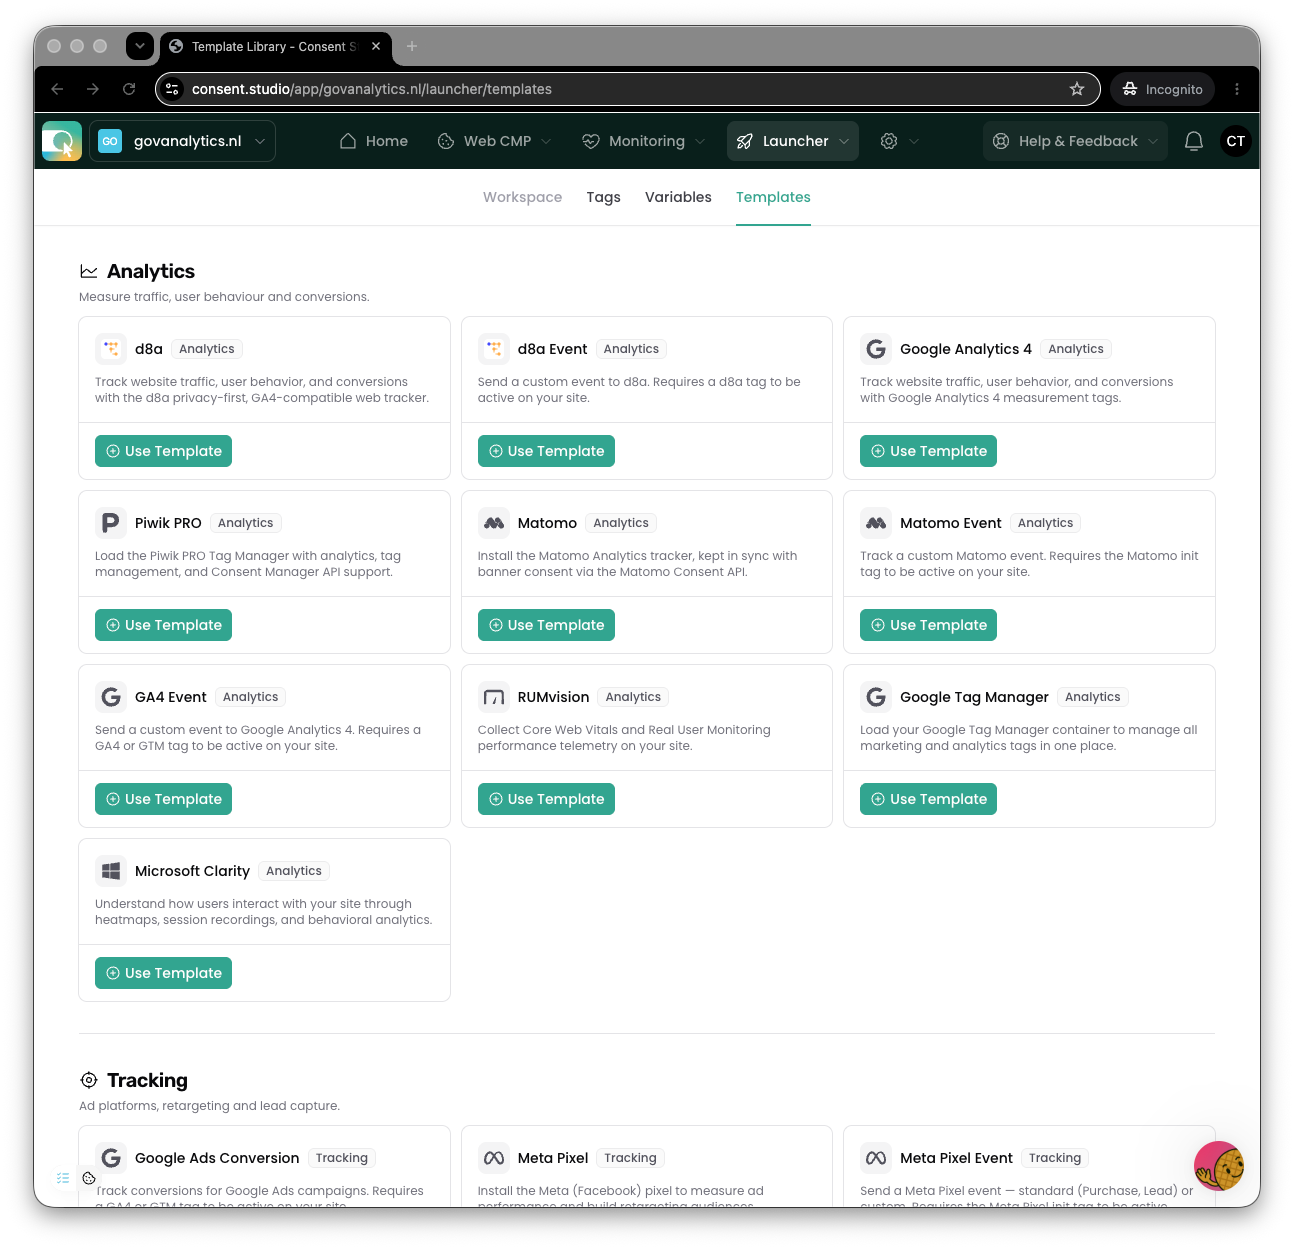The width and height of the screenshot is (1292, 1249).
Task: Click the Microsoft Clarity card title
Action: 192,871
